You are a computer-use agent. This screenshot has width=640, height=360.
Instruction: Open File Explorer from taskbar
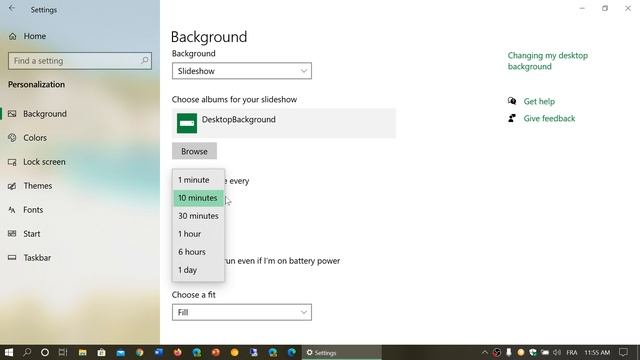[x=82, y=352]
